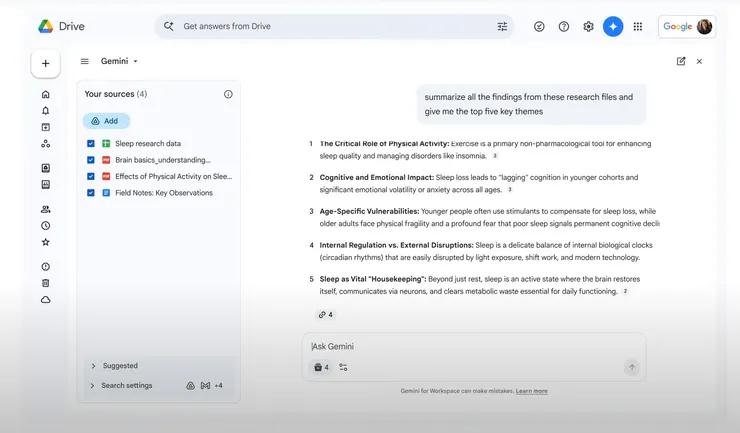This screenshot has width=740, height=433.
Task: Open prompt tuning options icon
Action: point(344,367)
